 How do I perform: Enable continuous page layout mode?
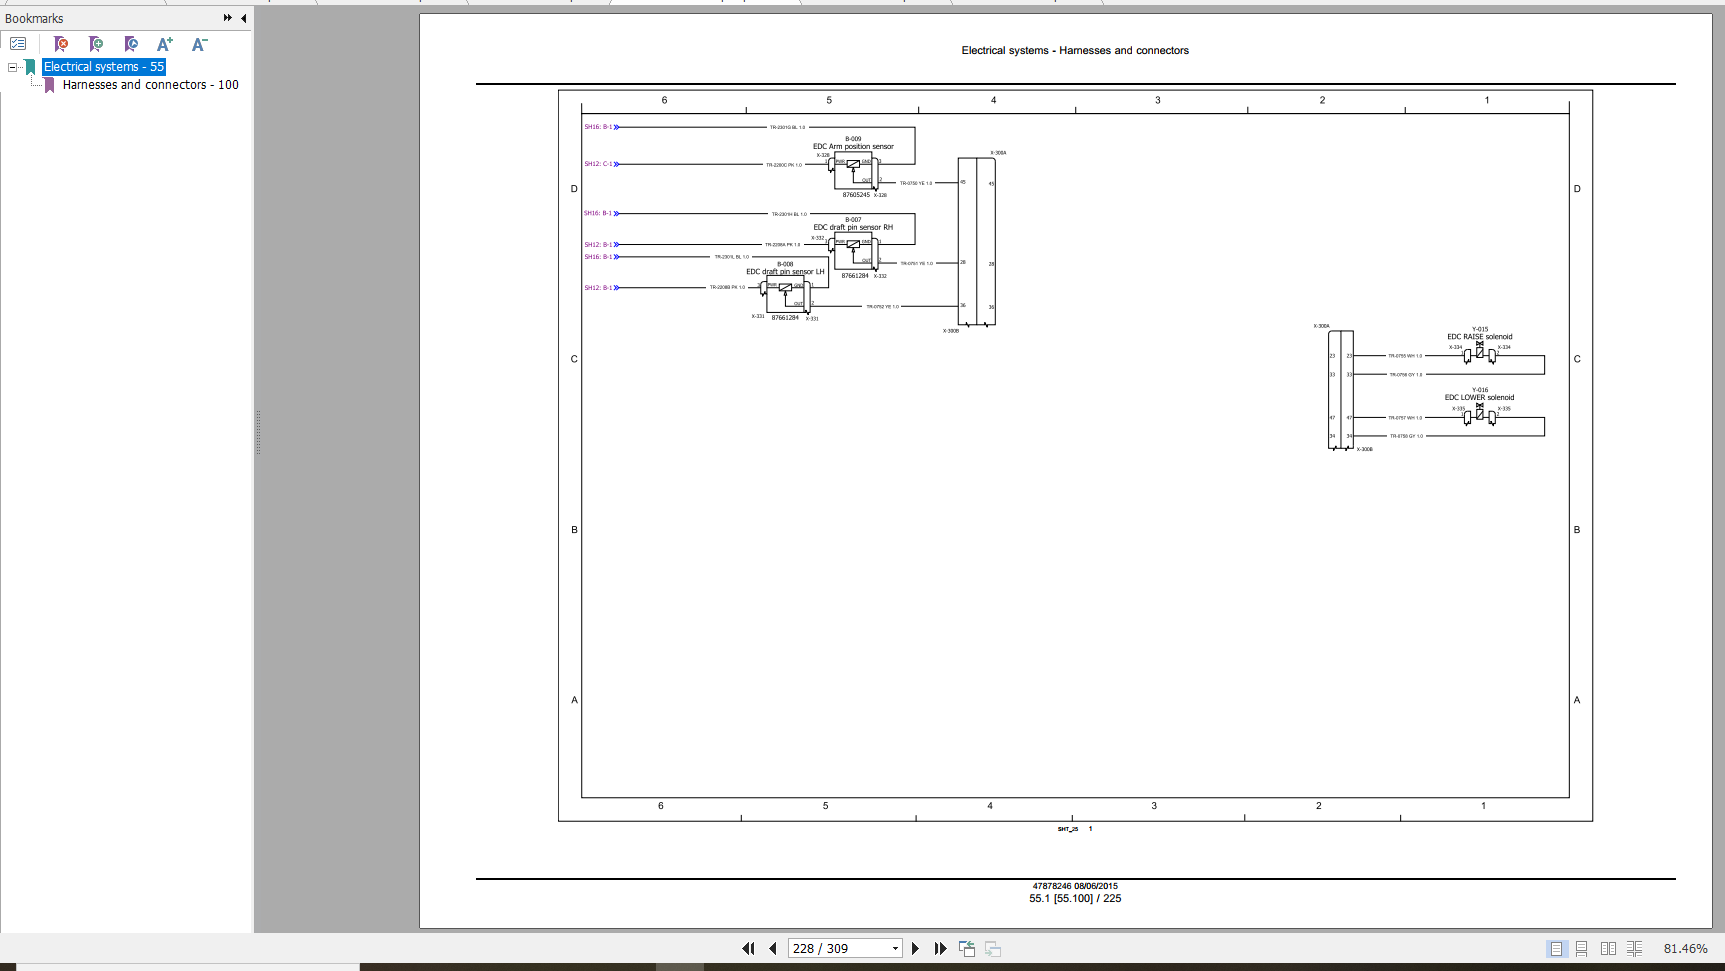tap(1582, 948)
